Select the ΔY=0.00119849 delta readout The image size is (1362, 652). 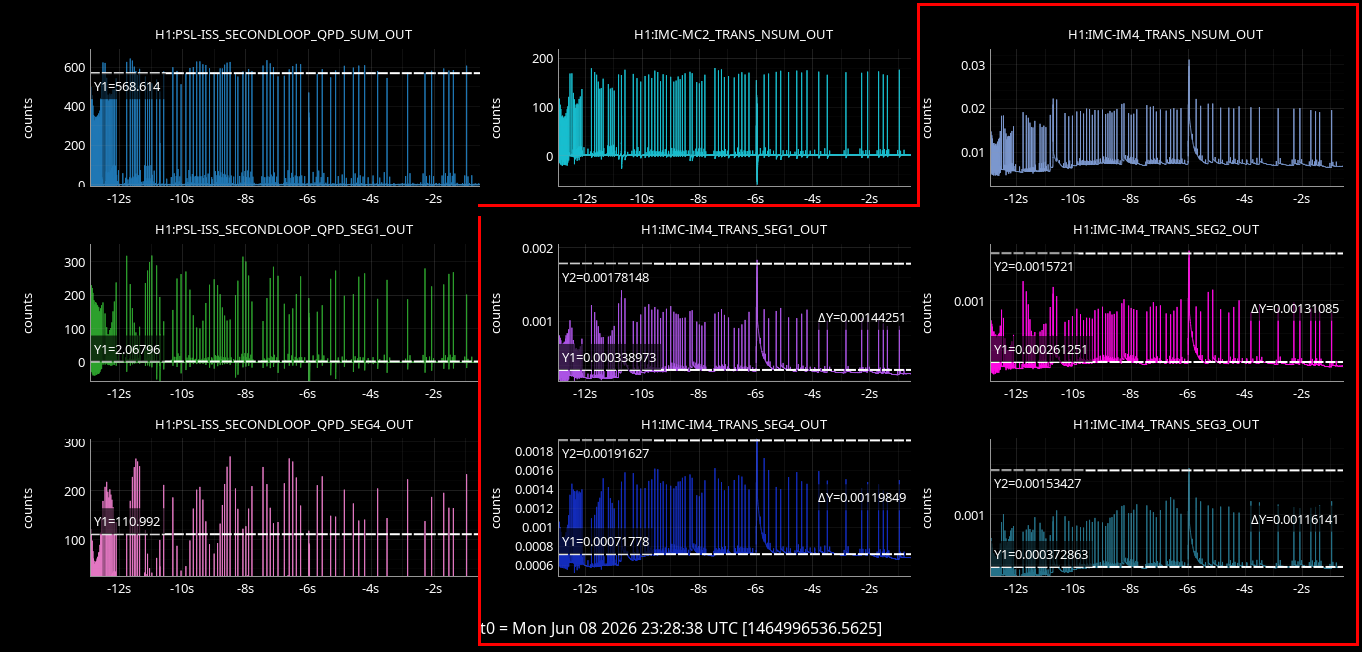click(862, 497)
